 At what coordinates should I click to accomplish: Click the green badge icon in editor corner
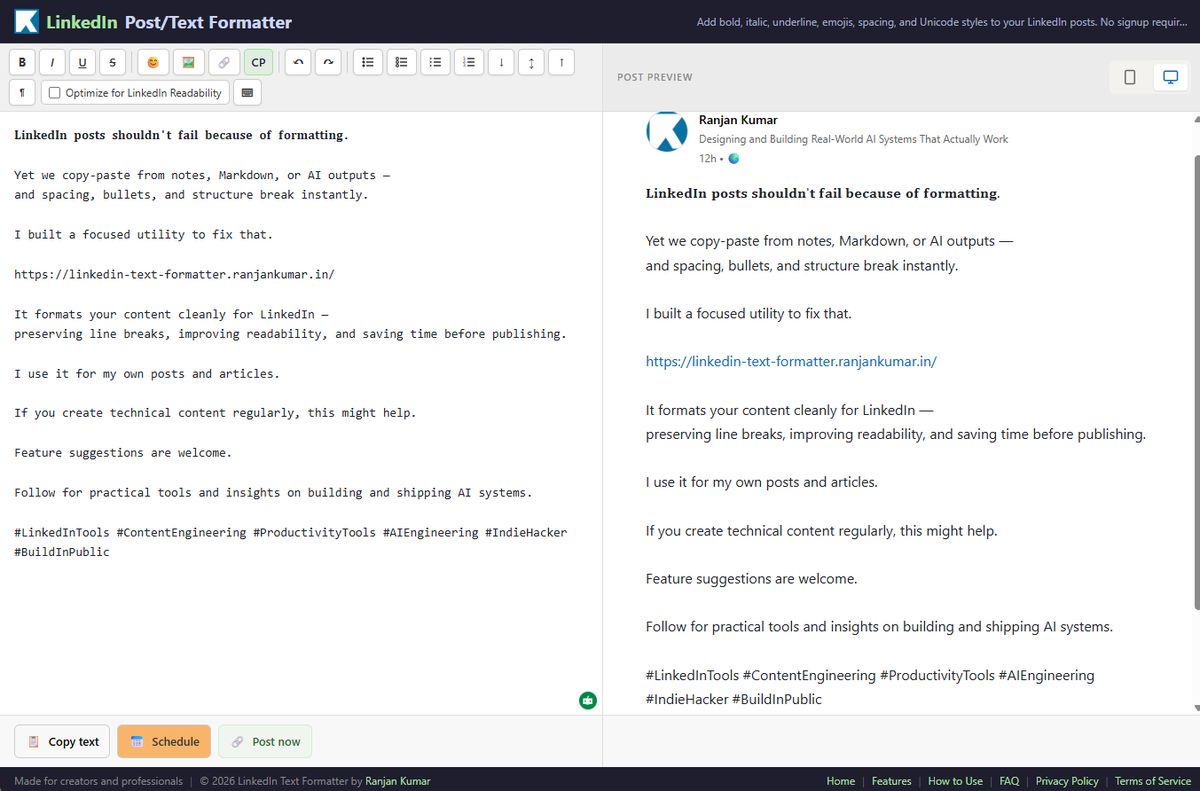pyautogui.click(x=588, y=700)
